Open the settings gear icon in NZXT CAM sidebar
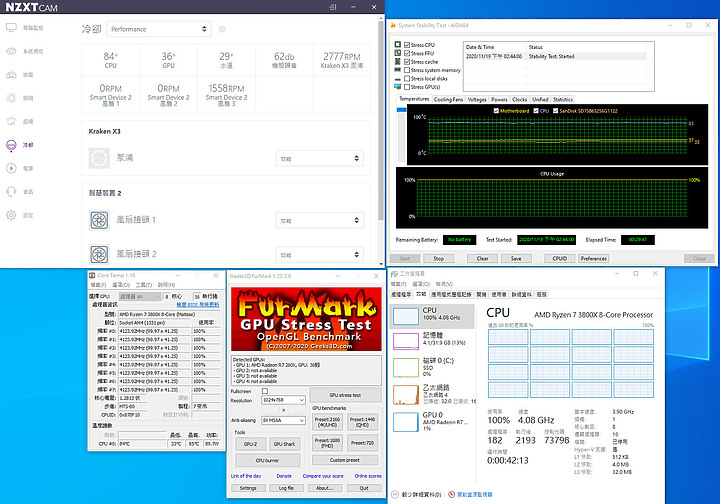Image resolution: width=720 pixels, height=504 pixels. tap(11, 215)
